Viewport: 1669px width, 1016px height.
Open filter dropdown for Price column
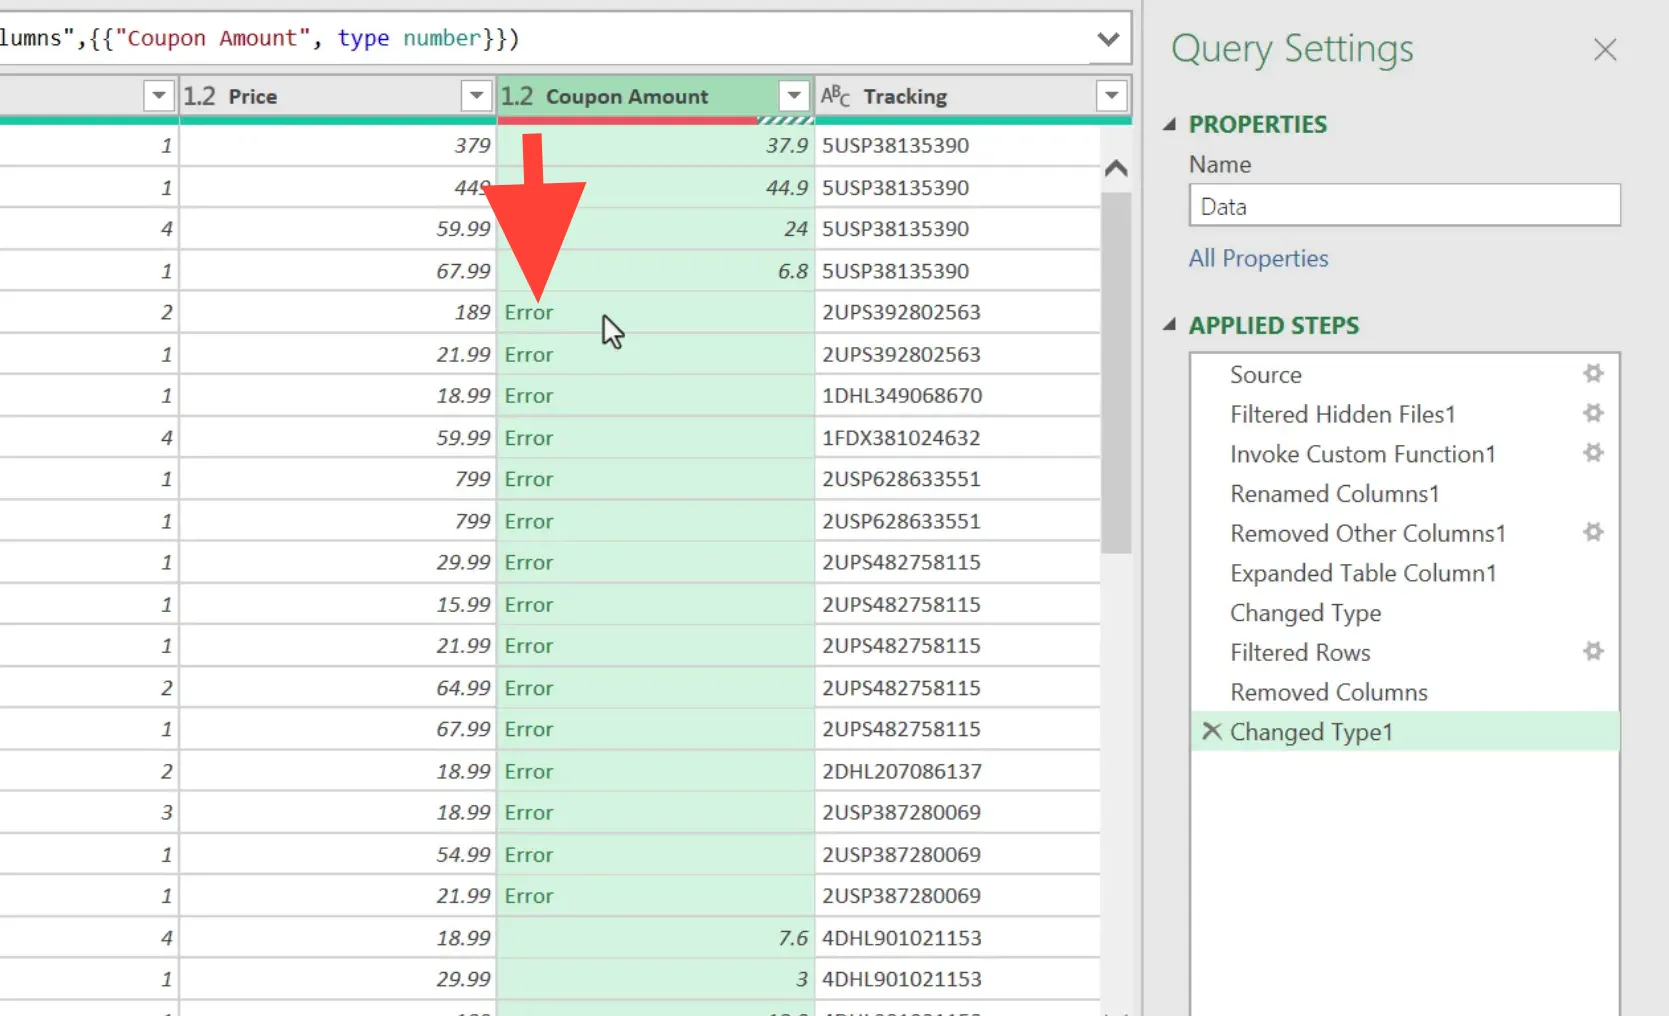pyautogui.click(x=476, y=96)
